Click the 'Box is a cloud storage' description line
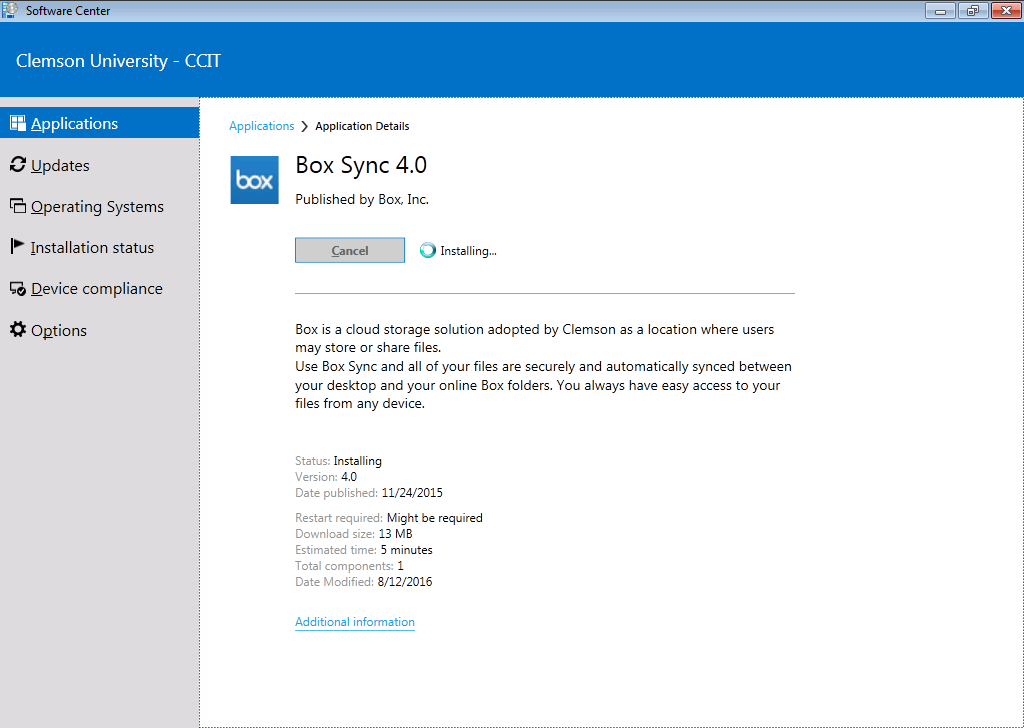Image resolution: width=1024 pixels, height=728 pixels. 534,329
